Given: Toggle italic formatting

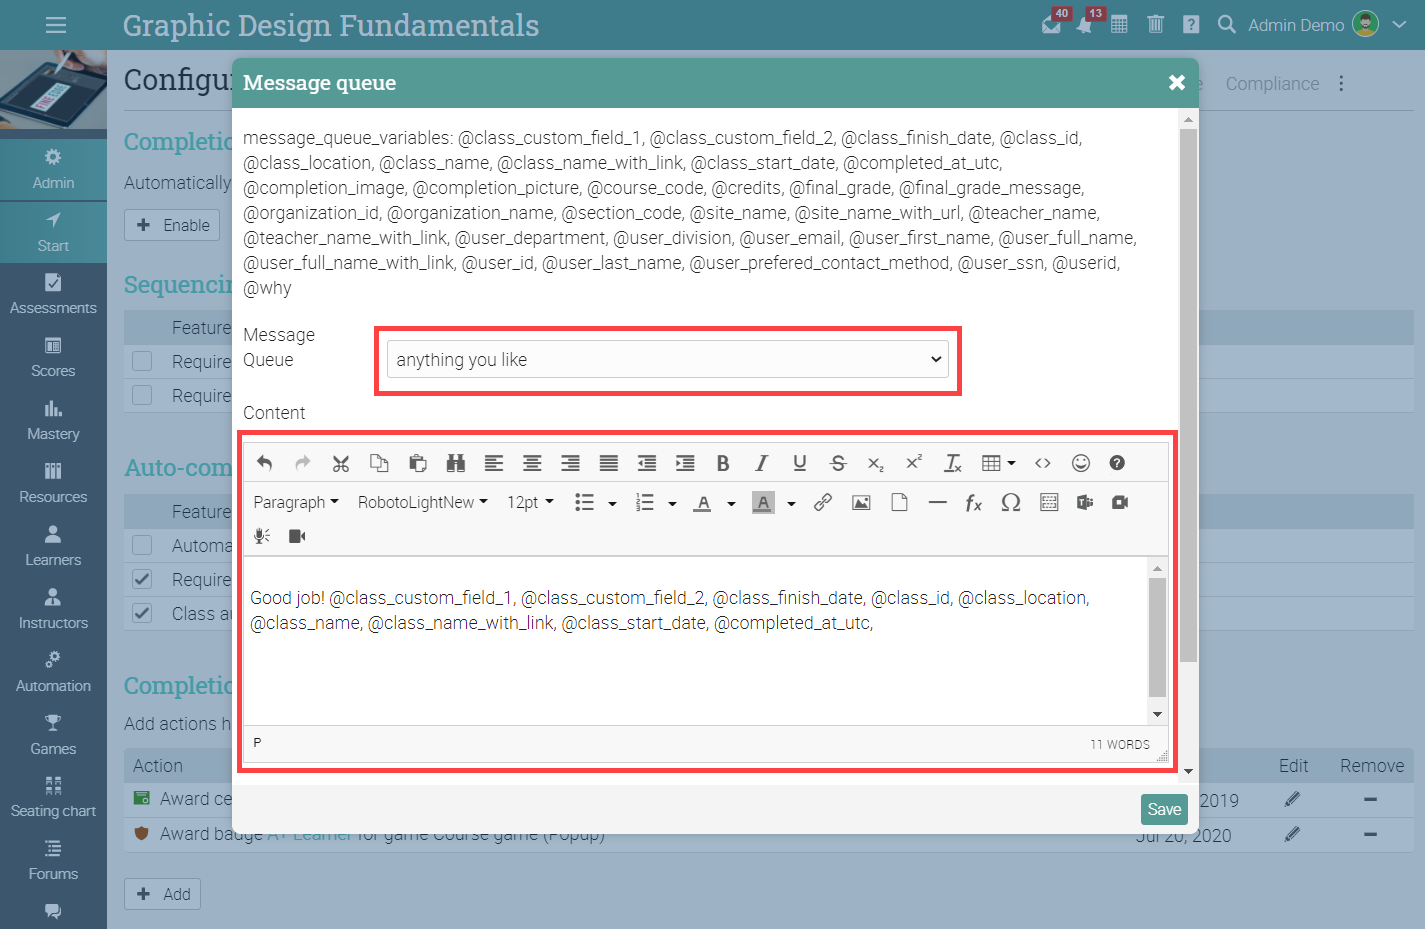Looking at the screenshot, I should [761, 463].
